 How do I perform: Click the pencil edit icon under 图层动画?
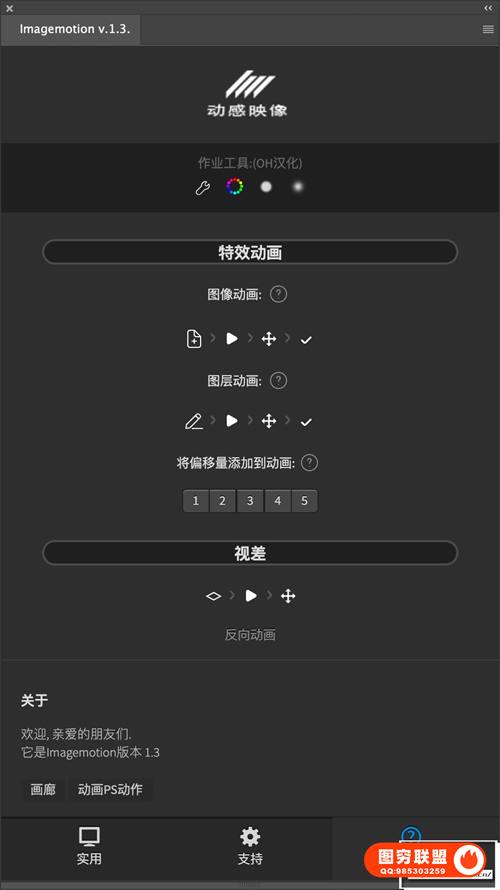(194, 421)
